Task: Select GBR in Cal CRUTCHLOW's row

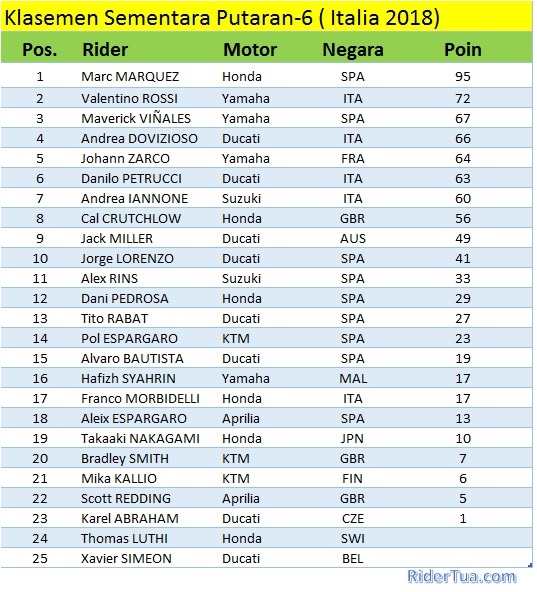Action: pos(352,219)
